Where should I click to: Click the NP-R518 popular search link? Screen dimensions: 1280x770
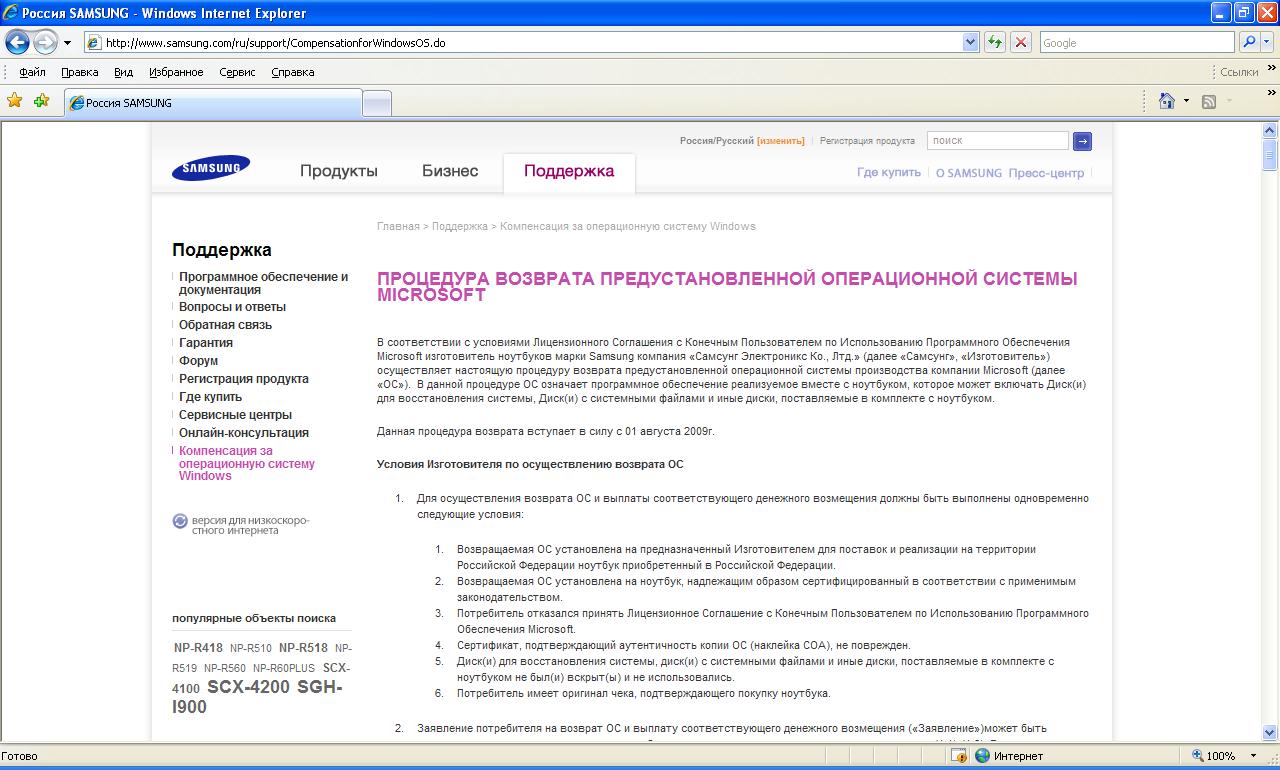[x=303, y=648]
